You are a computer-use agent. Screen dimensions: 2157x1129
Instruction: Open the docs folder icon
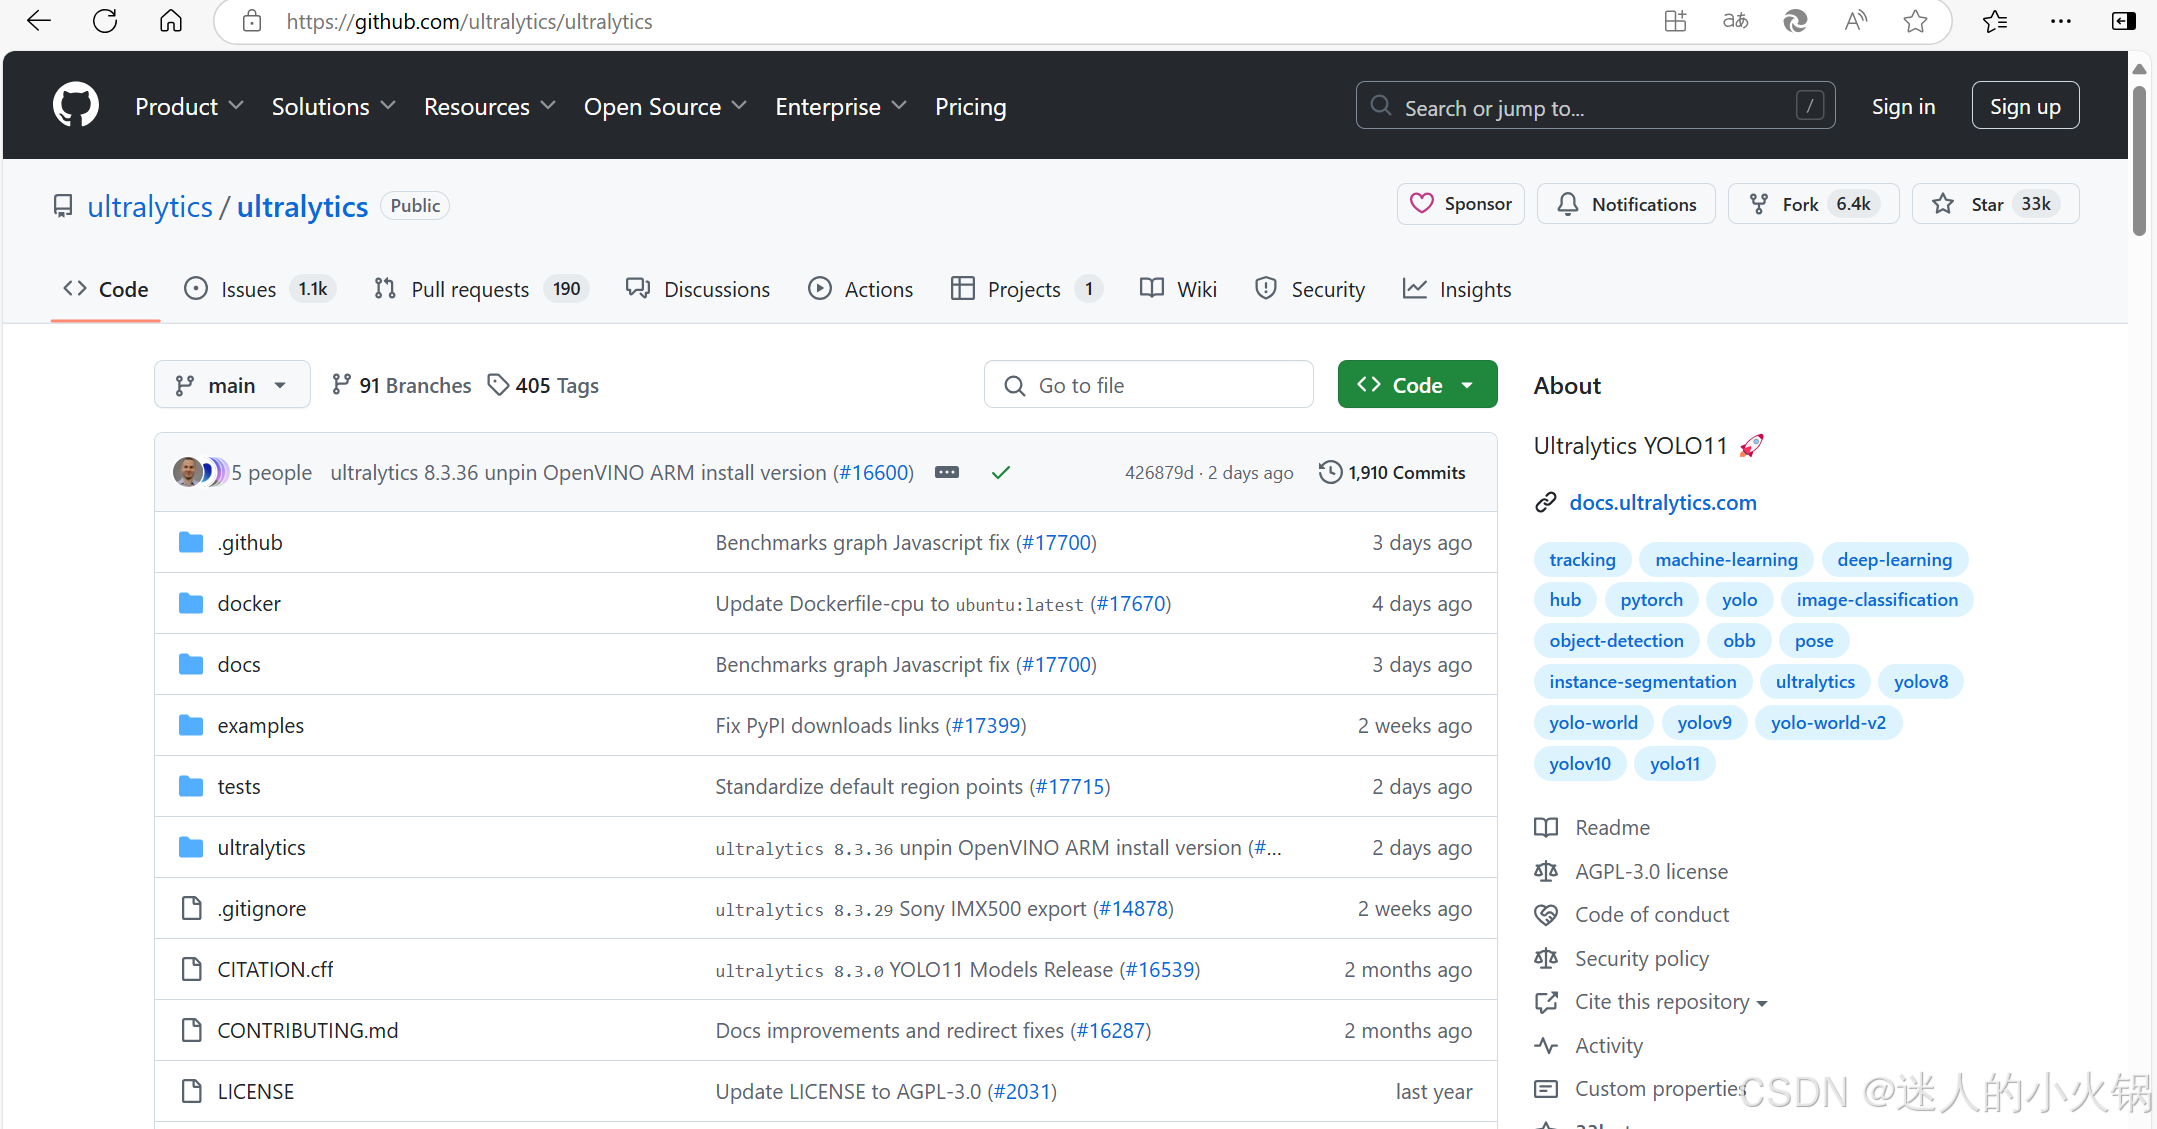[x=191, y=664]
